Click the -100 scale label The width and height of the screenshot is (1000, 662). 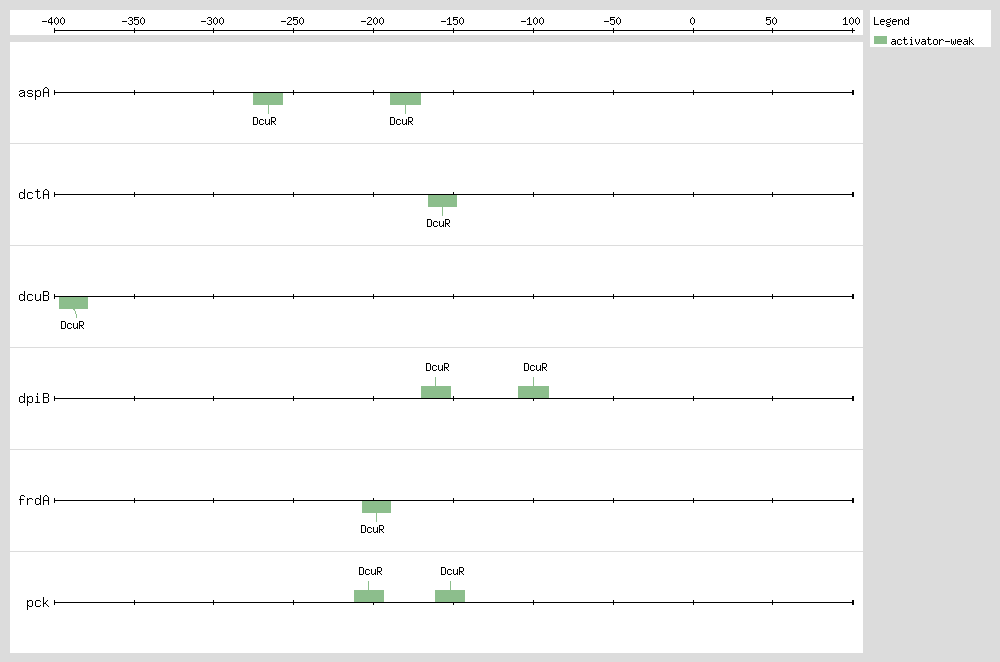pos(533,21)
